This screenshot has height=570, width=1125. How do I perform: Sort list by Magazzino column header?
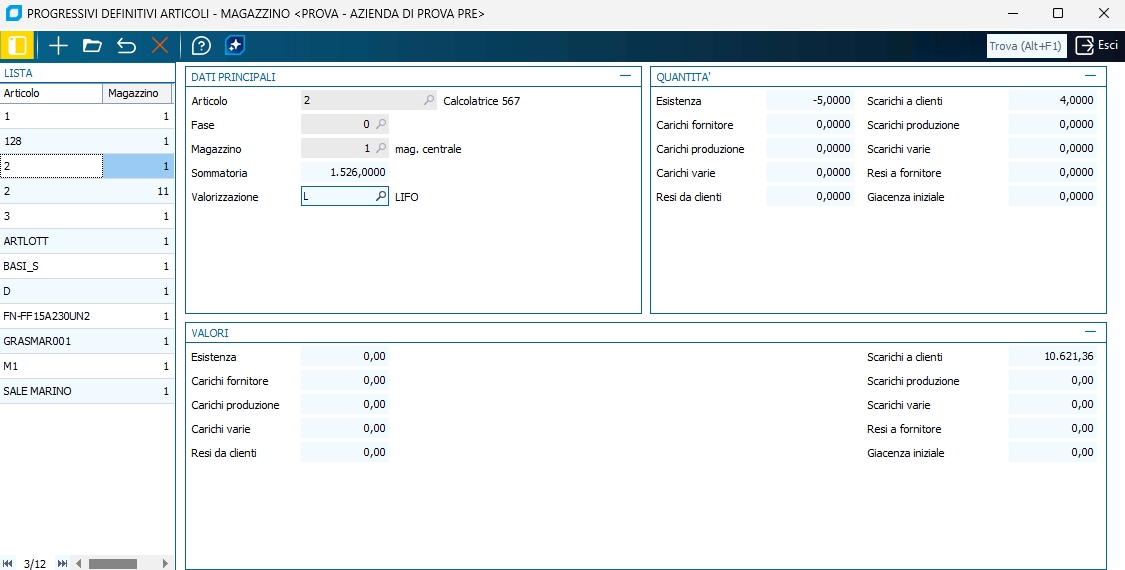(137, 93)
